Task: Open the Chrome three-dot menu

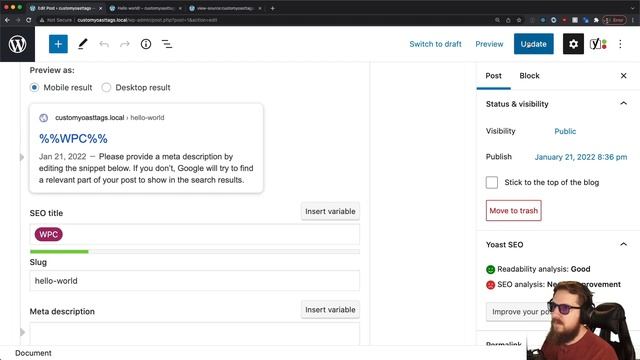Action: tap(633, 20)
